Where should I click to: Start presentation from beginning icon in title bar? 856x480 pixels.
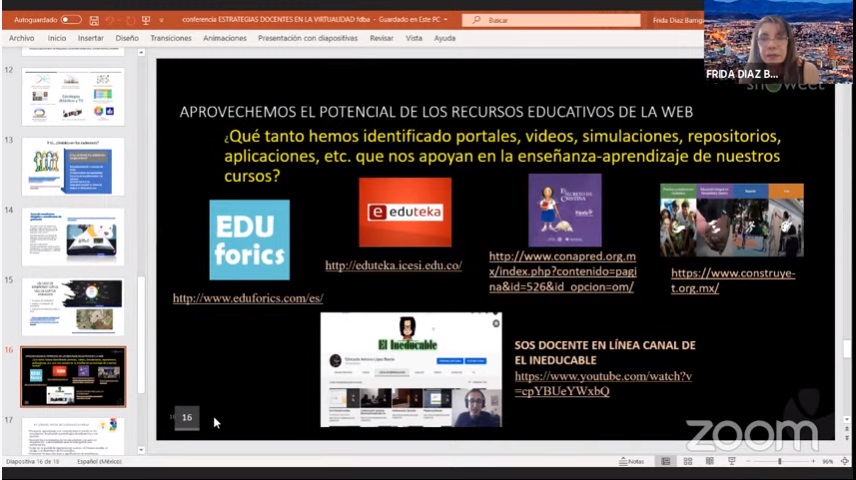click(x=146, y=19)
